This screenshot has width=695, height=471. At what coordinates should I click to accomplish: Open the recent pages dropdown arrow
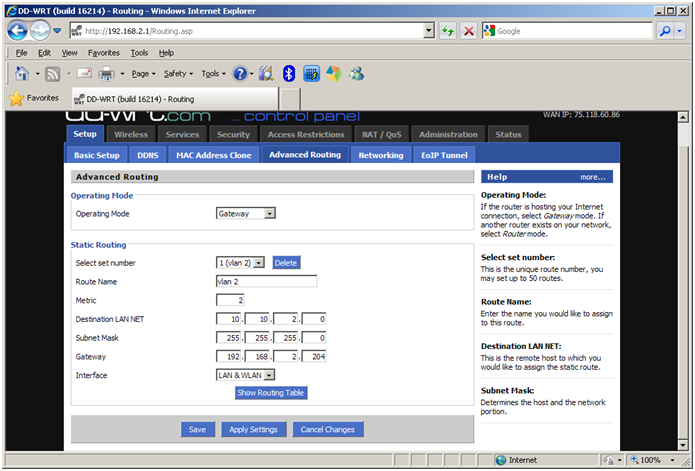[x=57, y=31]
